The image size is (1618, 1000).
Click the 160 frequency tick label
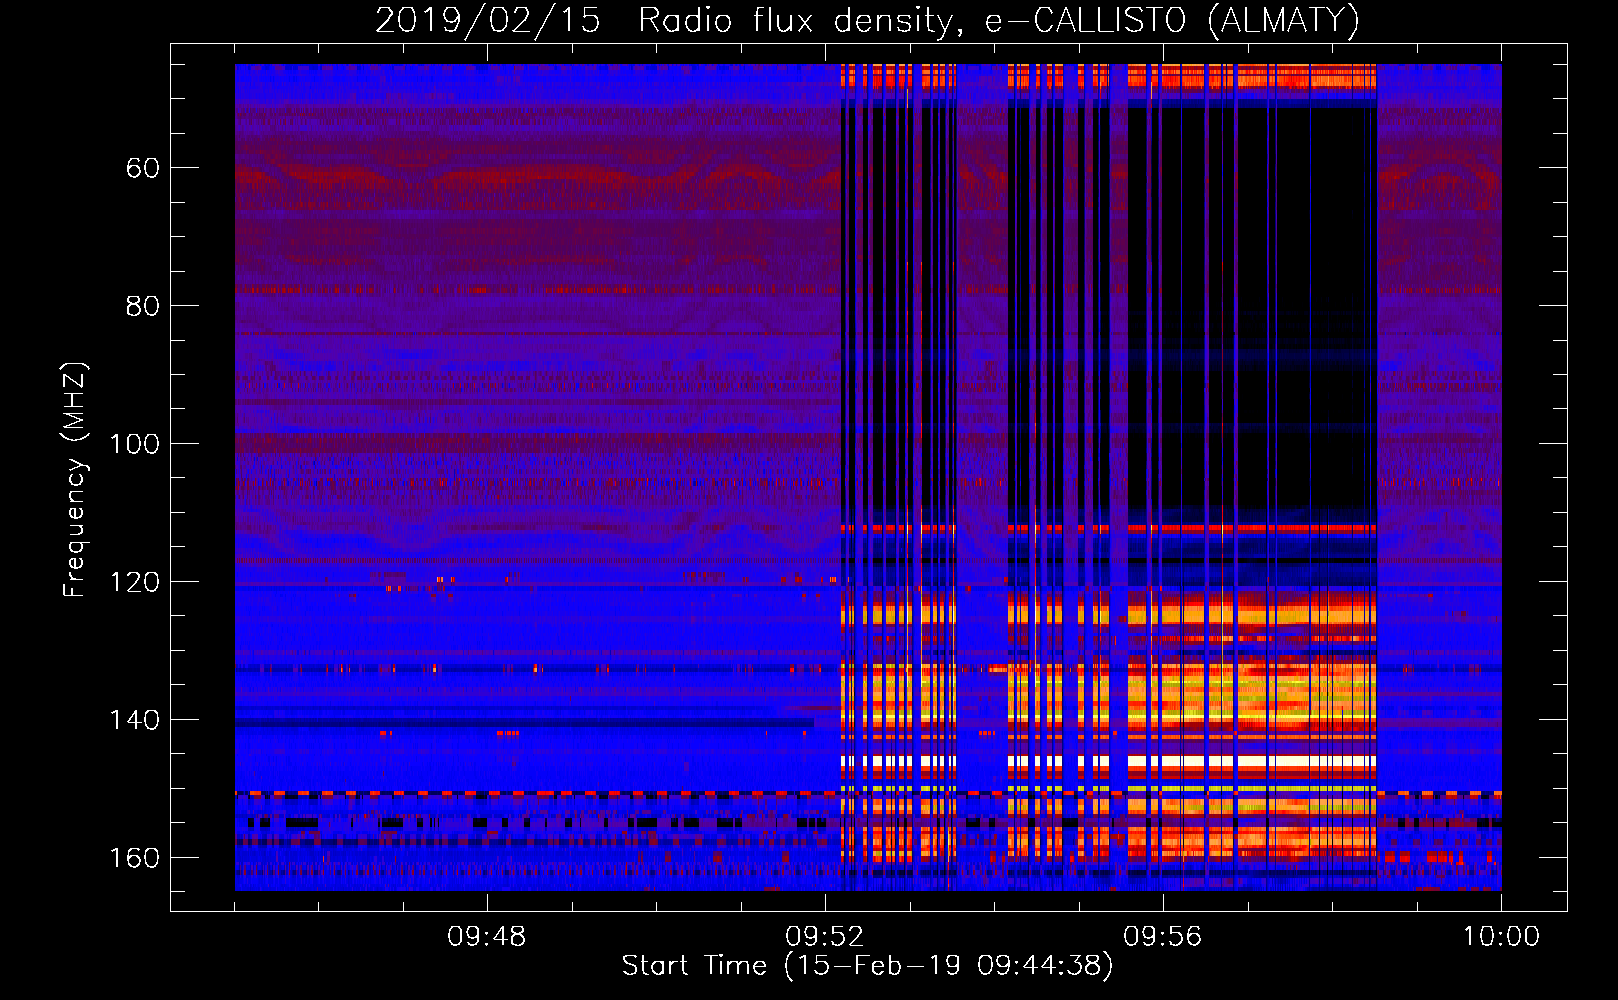pyautogui.click(x=135, y=858)
